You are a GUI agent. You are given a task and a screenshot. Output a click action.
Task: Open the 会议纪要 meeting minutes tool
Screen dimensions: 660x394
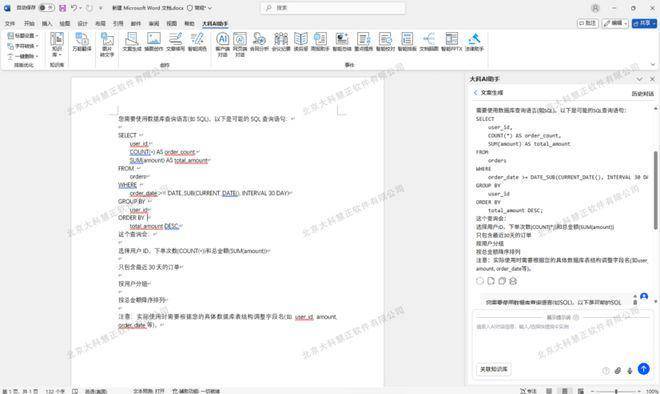(281, 42)
